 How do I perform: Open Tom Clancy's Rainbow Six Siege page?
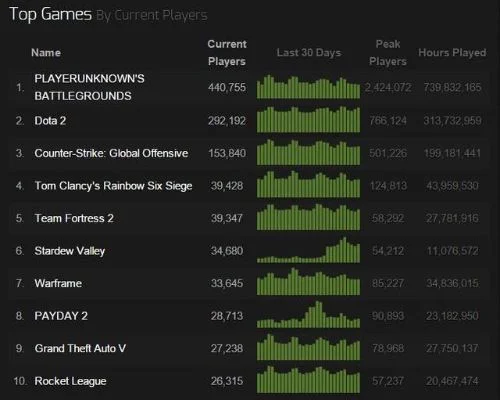[x=113, y=186]
